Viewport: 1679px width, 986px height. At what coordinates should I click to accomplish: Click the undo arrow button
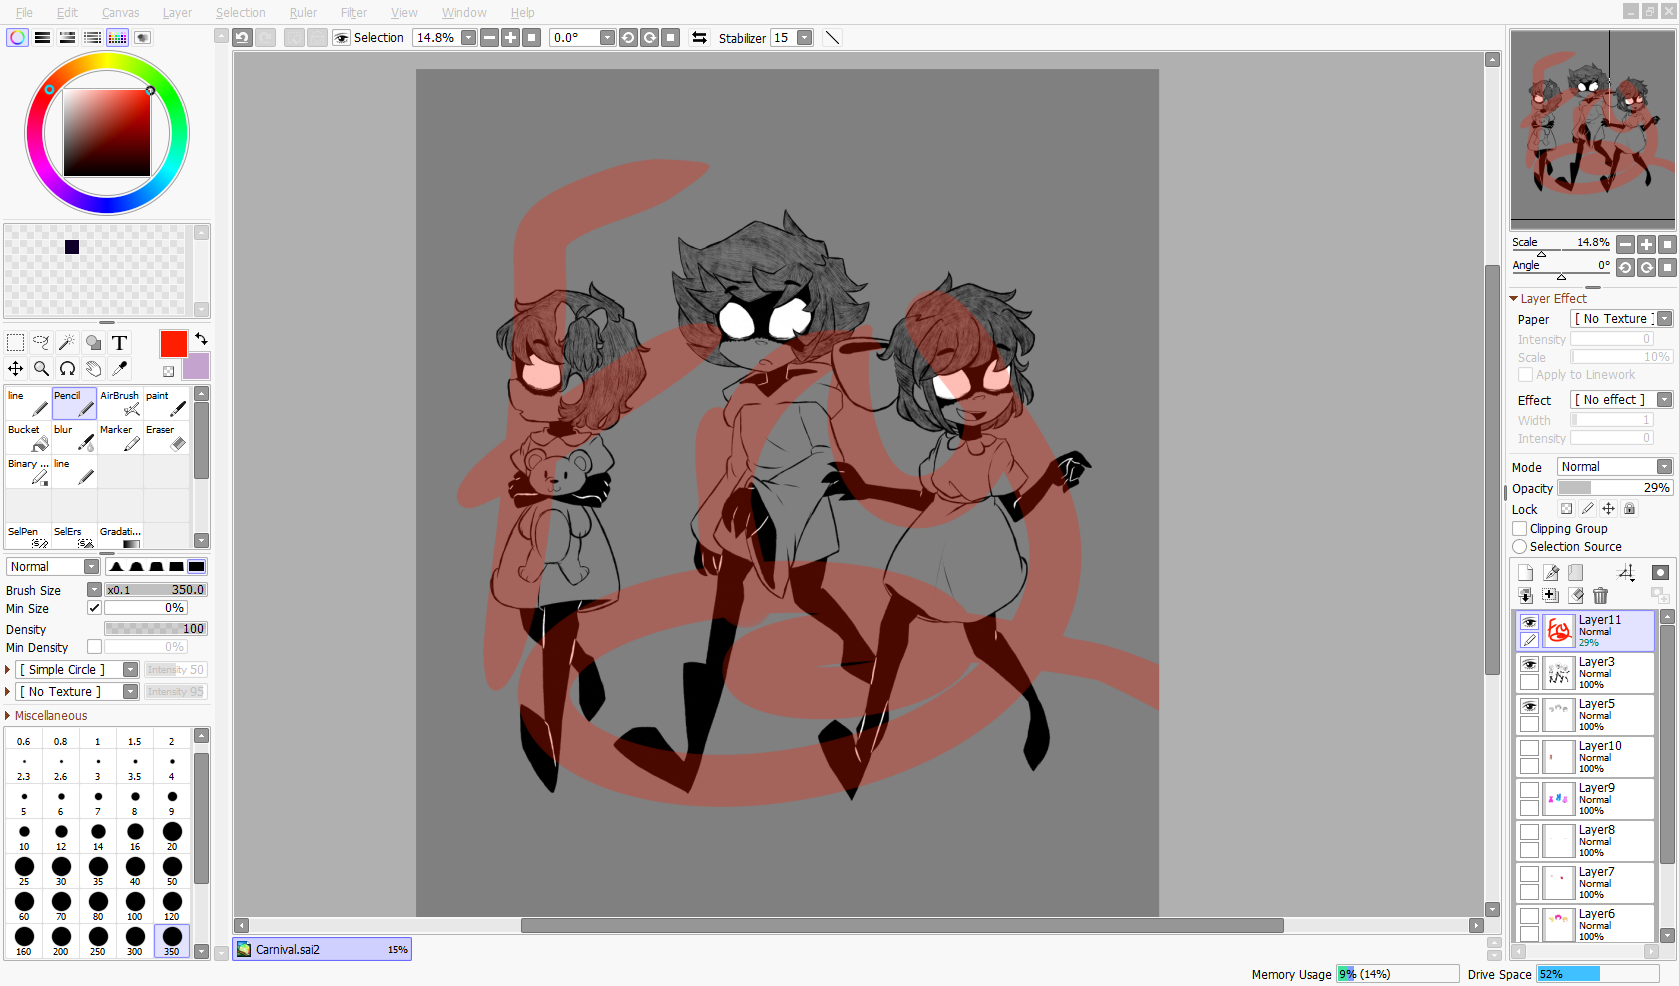(x=242, y=38)
